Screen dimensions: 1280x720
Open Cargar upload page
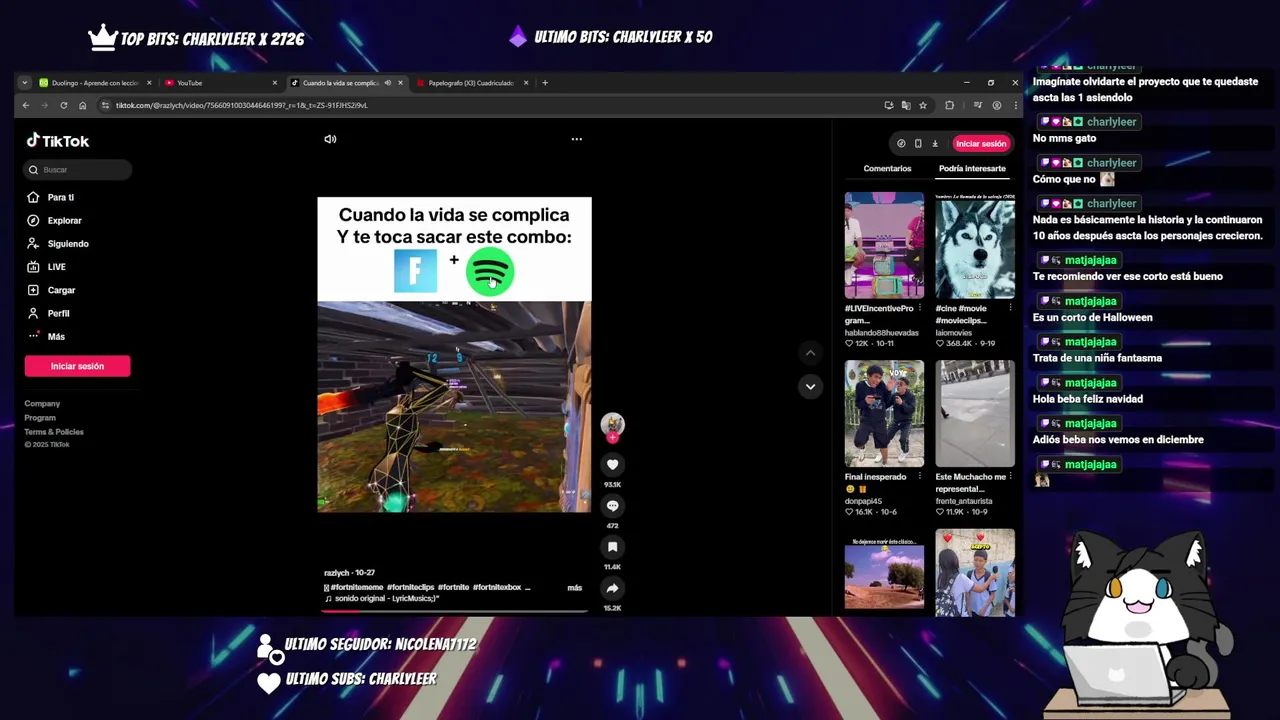point(61,290)
